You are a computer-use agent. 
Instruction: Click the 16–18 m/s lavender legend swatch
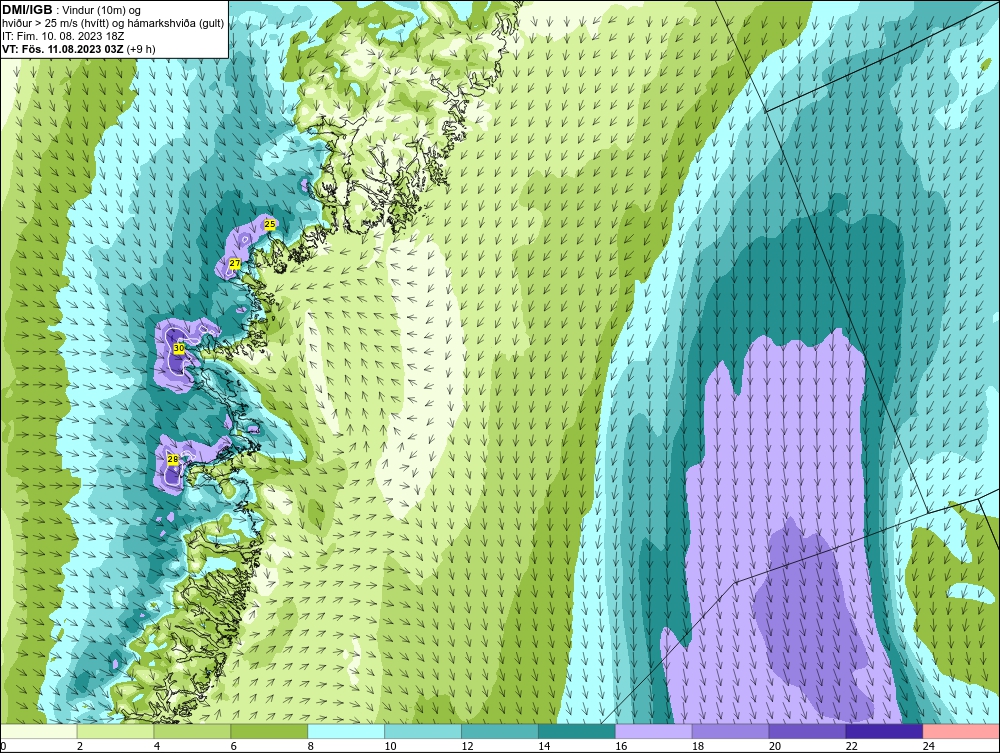tap(654, 731)
